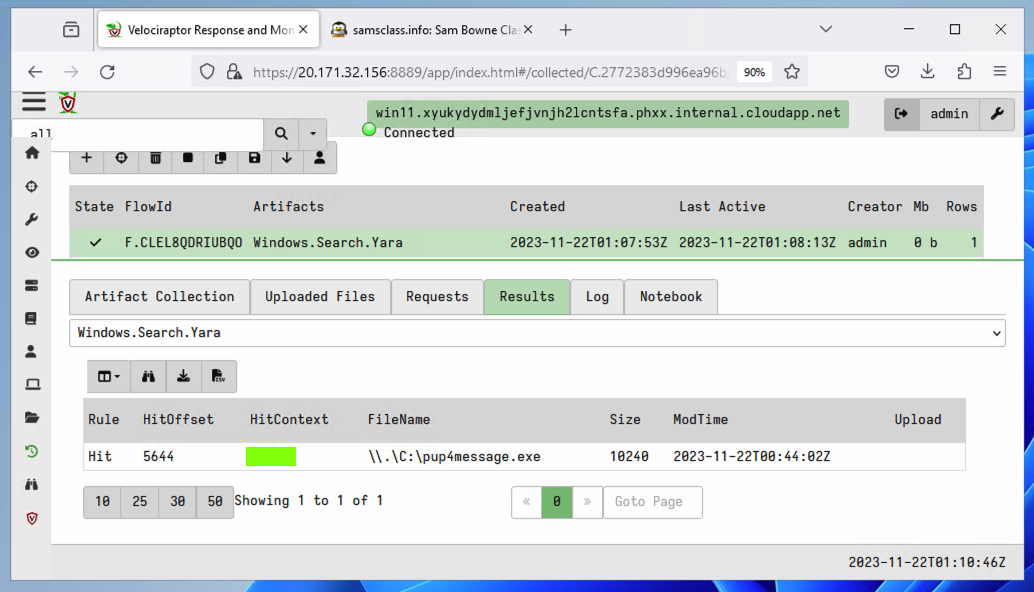Open Server Artifacts sidebar icon
This screenshot has width=1034, height=592.
32,285
